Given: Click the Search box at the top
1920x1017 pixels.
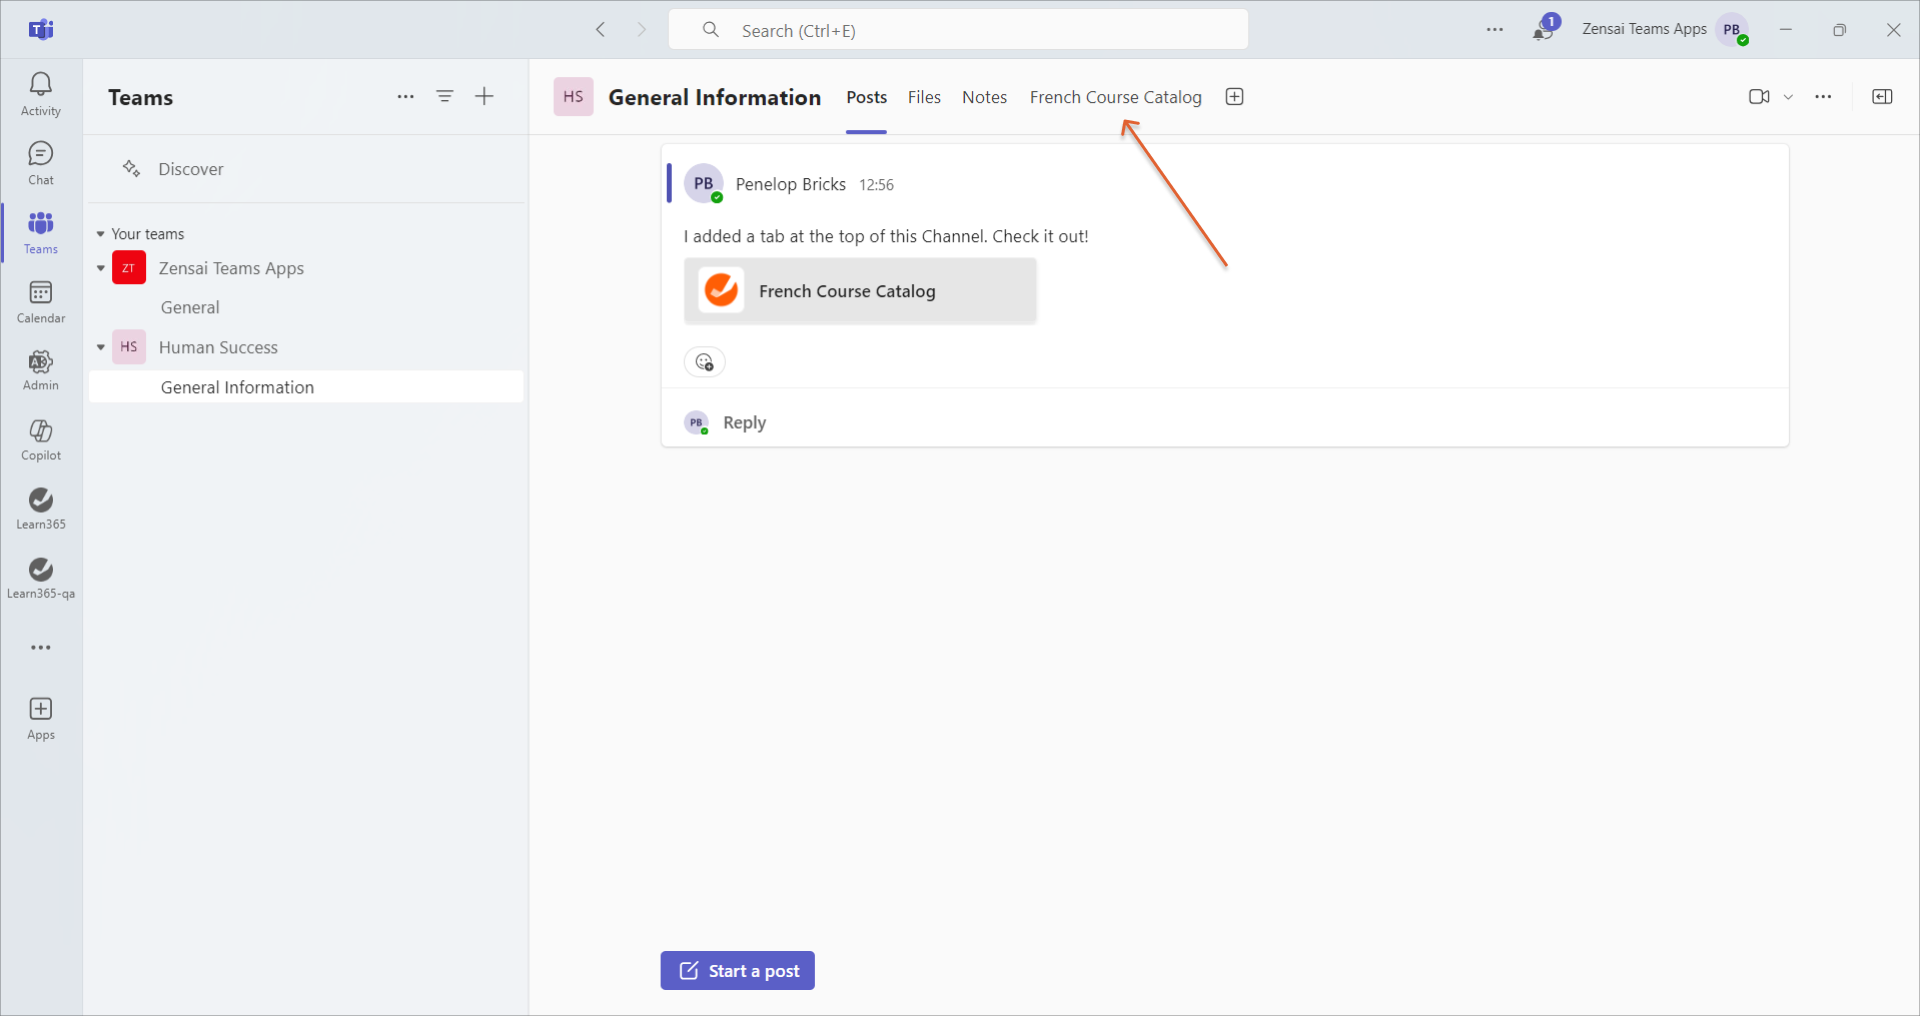Looking at the screenshot, I should point(958,30).
